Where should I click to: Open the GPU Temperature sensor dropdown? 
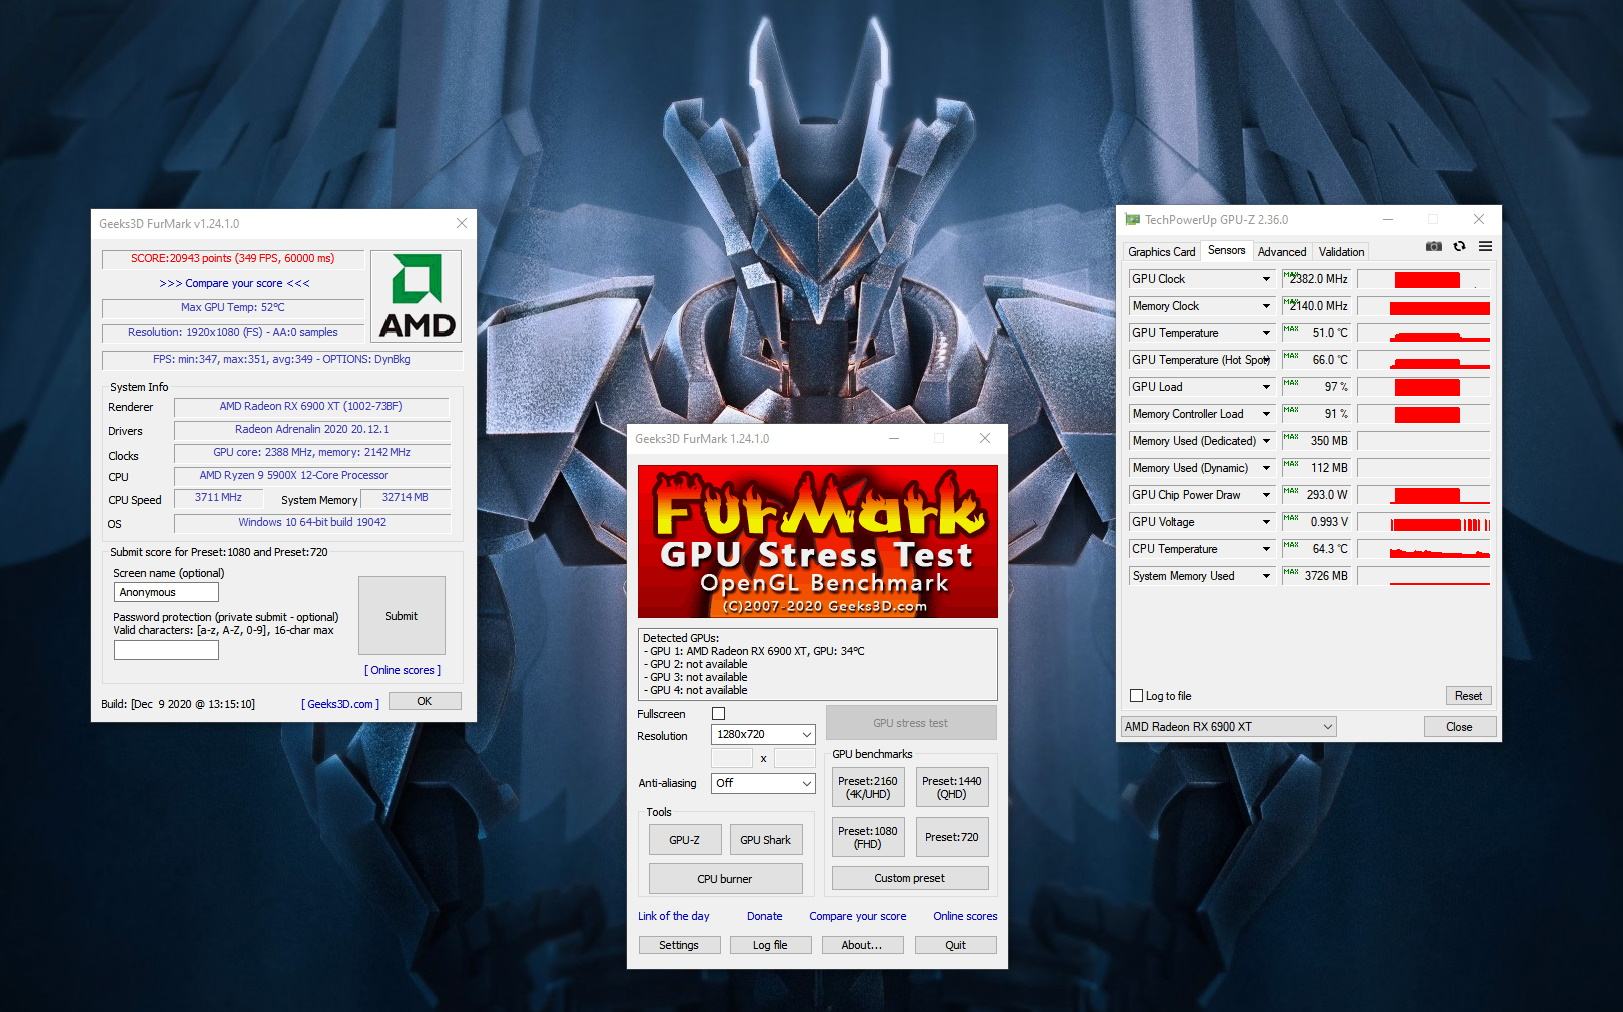point(1266,333)
